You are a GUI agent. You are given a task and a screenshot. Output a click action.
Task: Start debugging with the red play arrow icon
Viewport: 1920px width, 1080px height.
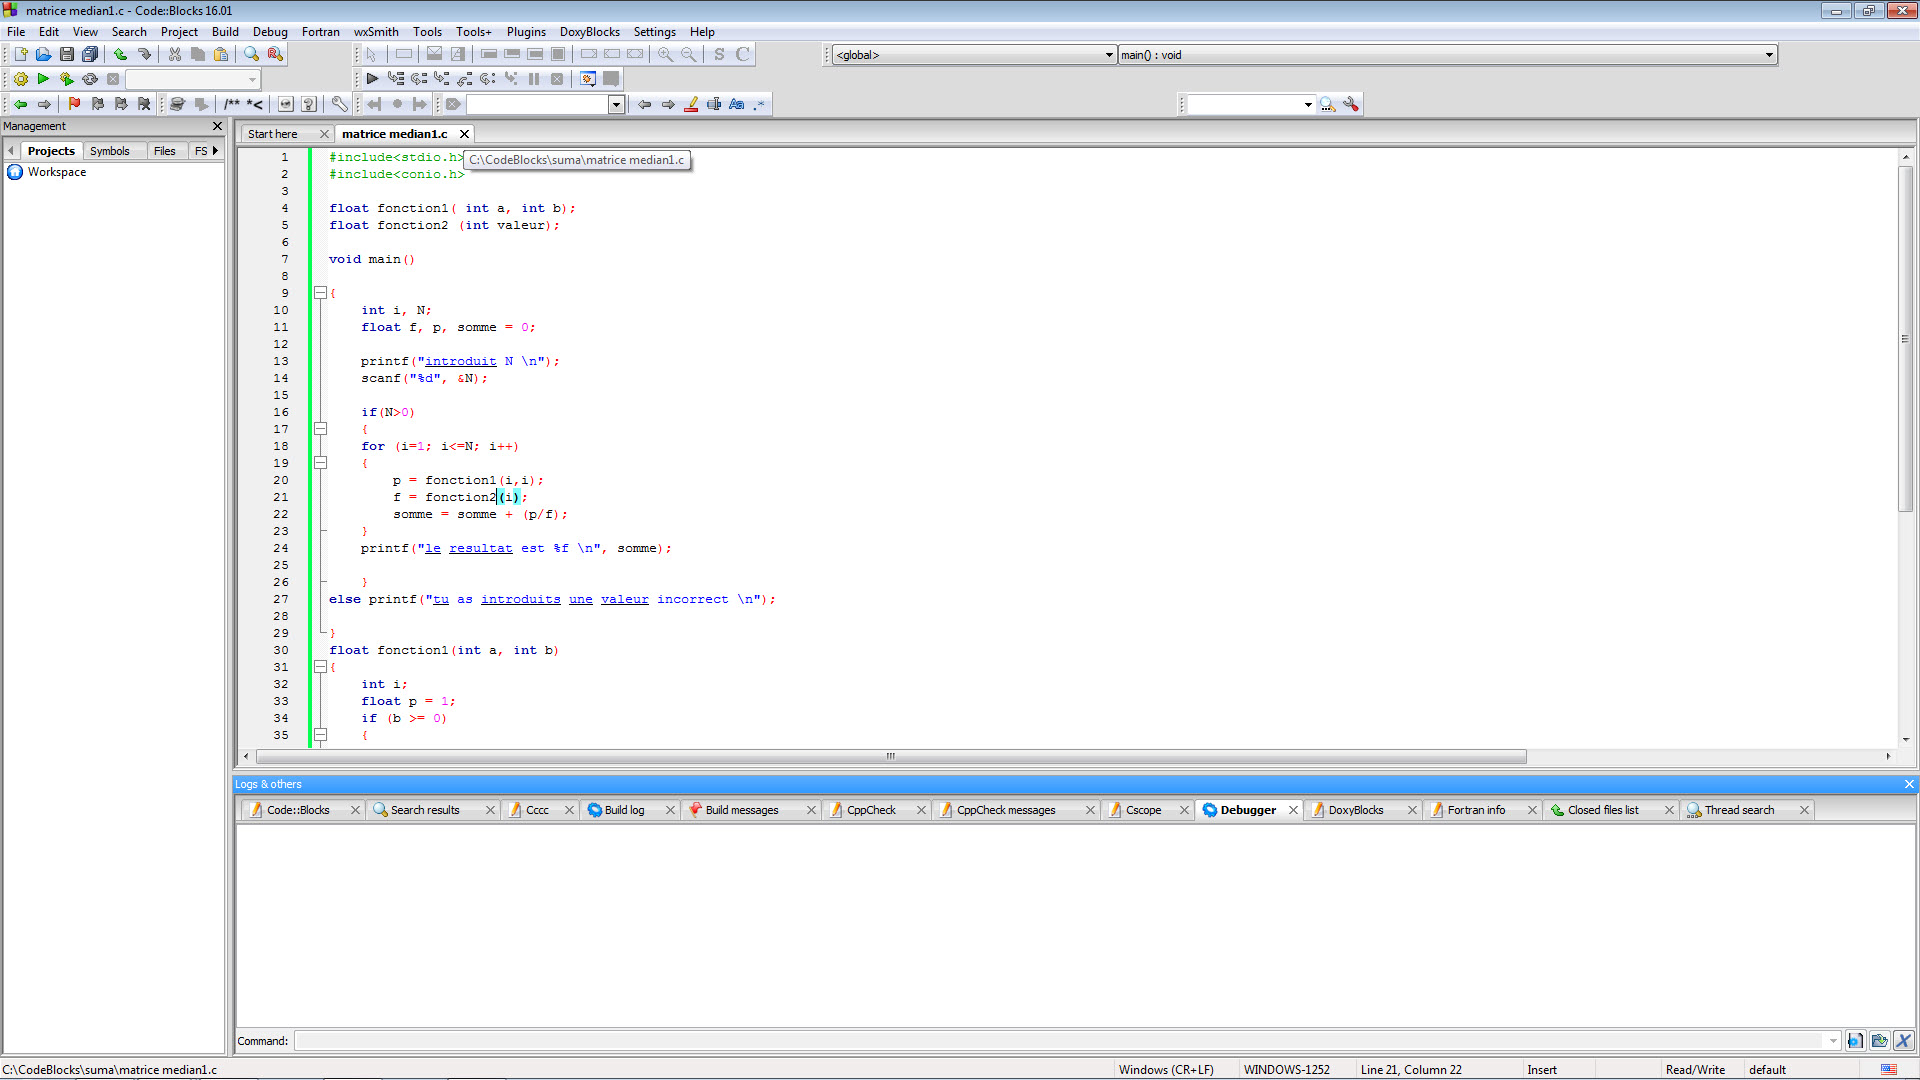(x=372, y=79)
